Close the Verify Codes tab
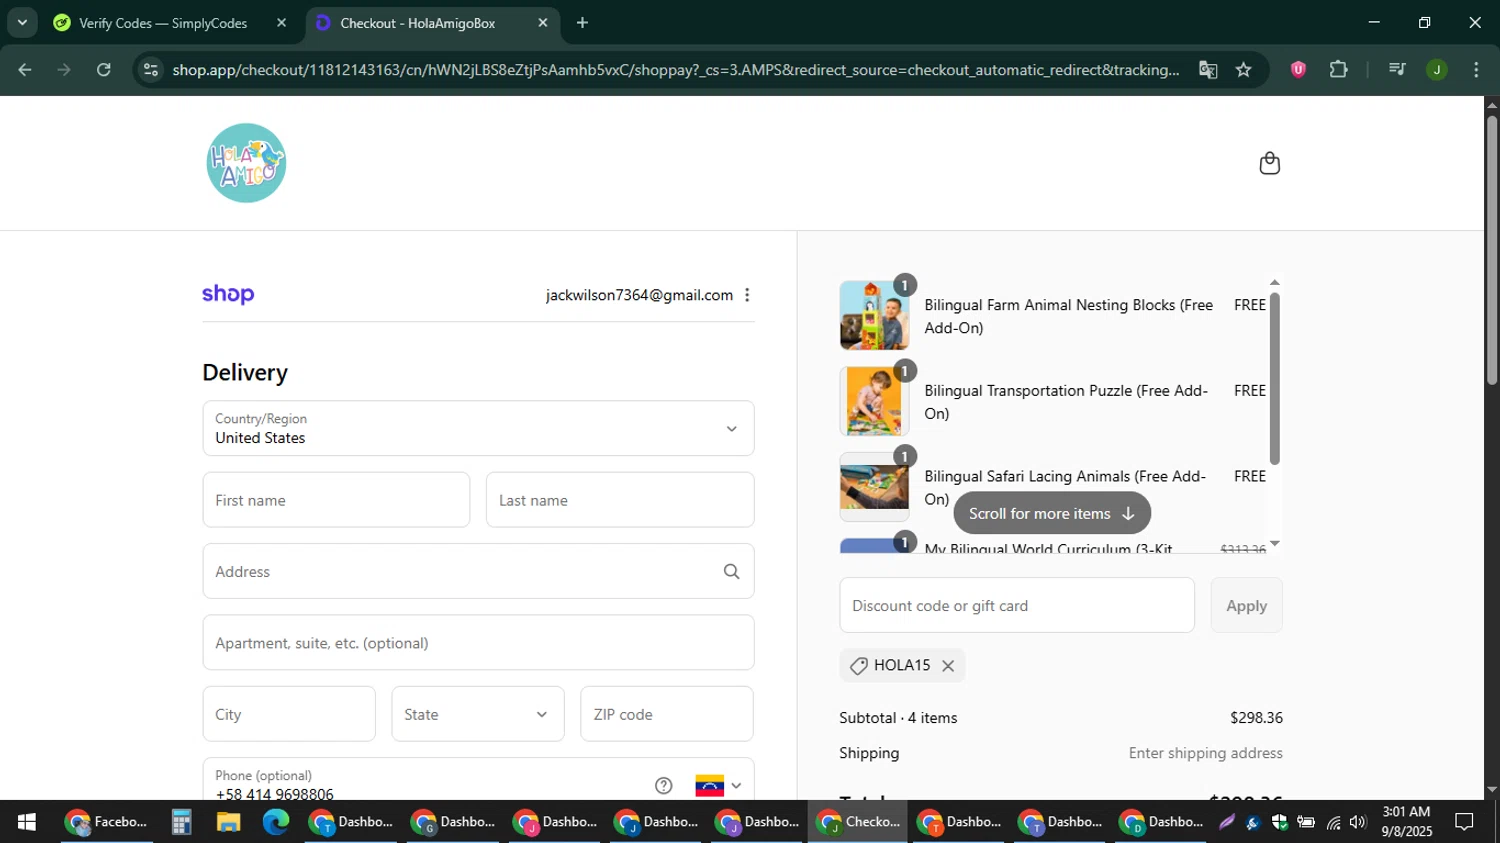Screen dimensions: 1500x843 click(x=281, y=23)
